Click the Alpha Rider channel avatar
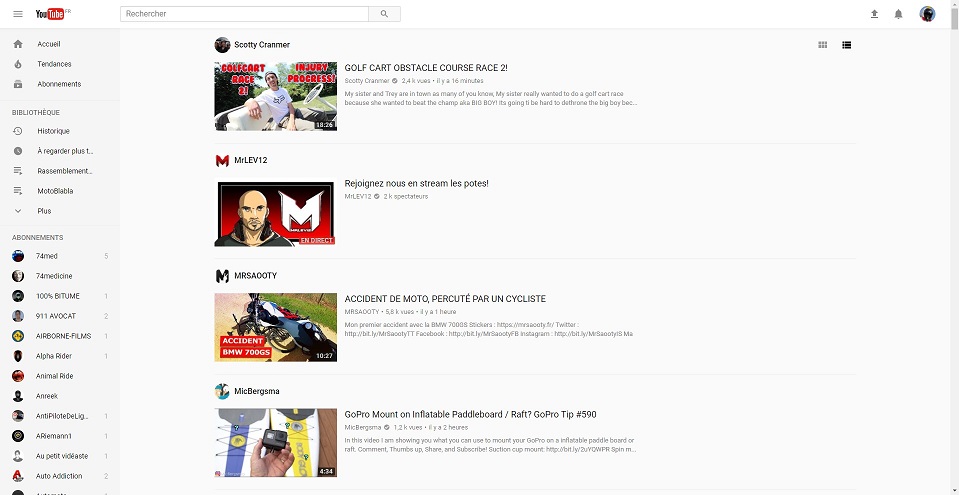Screen dimensions: 959x495 pyautogui.click(x=18, y=356)
